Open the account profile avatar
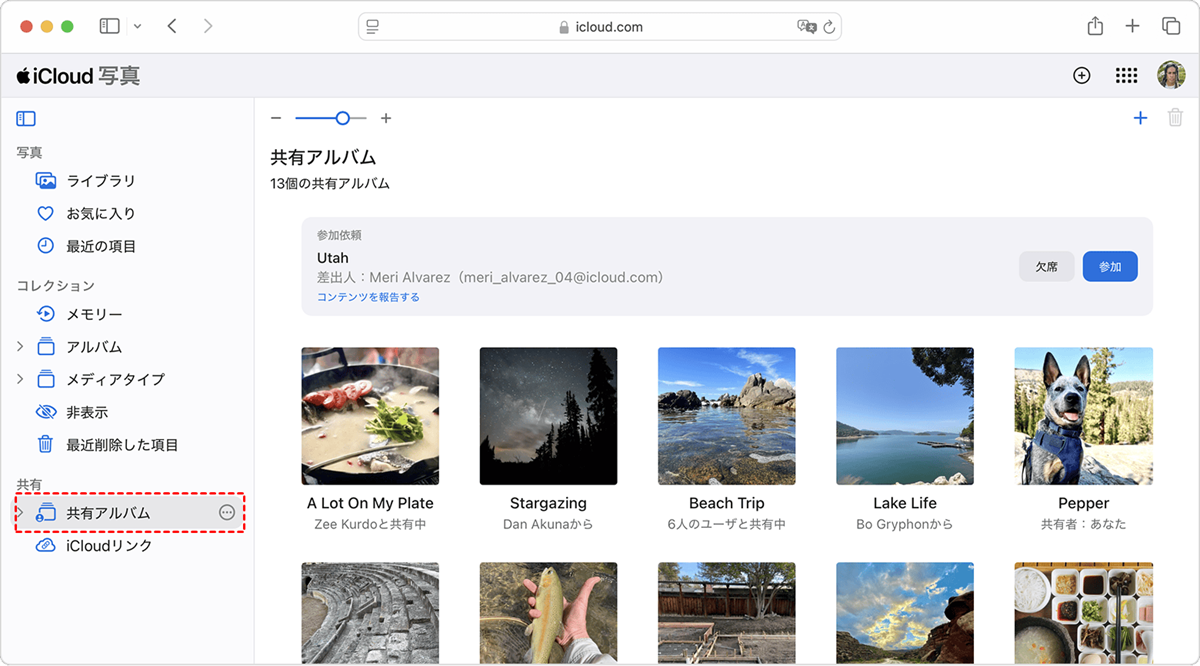 click(x=1171, y=75)
